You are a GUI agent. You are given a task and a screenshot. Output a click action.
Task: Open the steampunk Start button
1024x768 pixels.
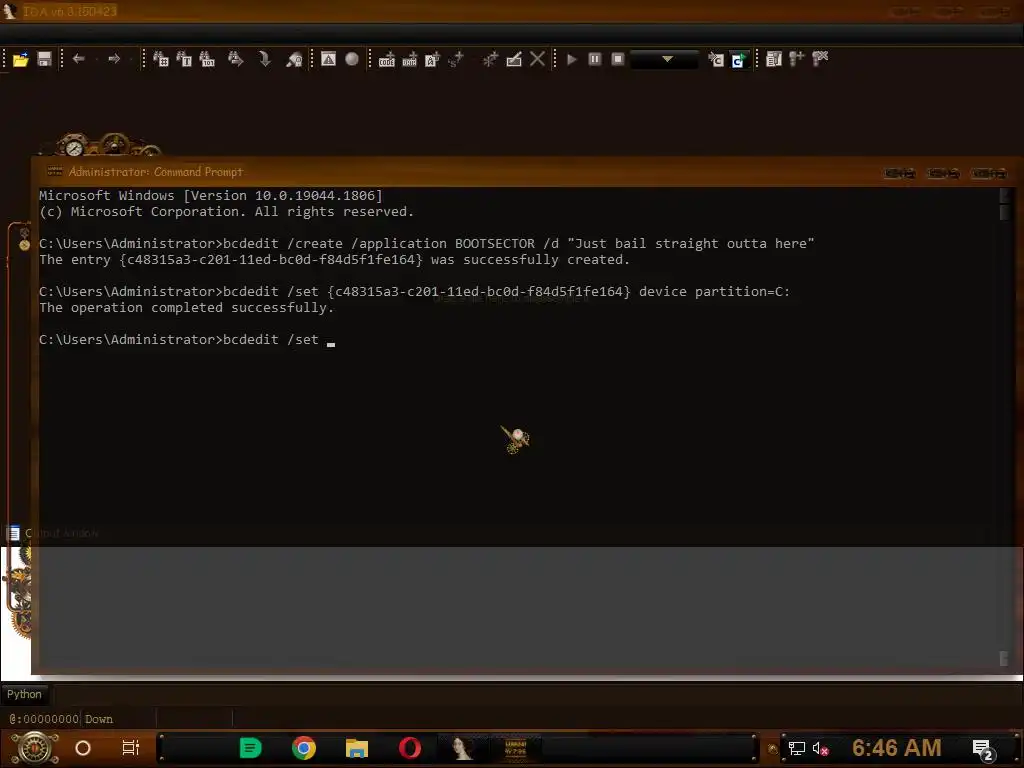tap(34, 748)
